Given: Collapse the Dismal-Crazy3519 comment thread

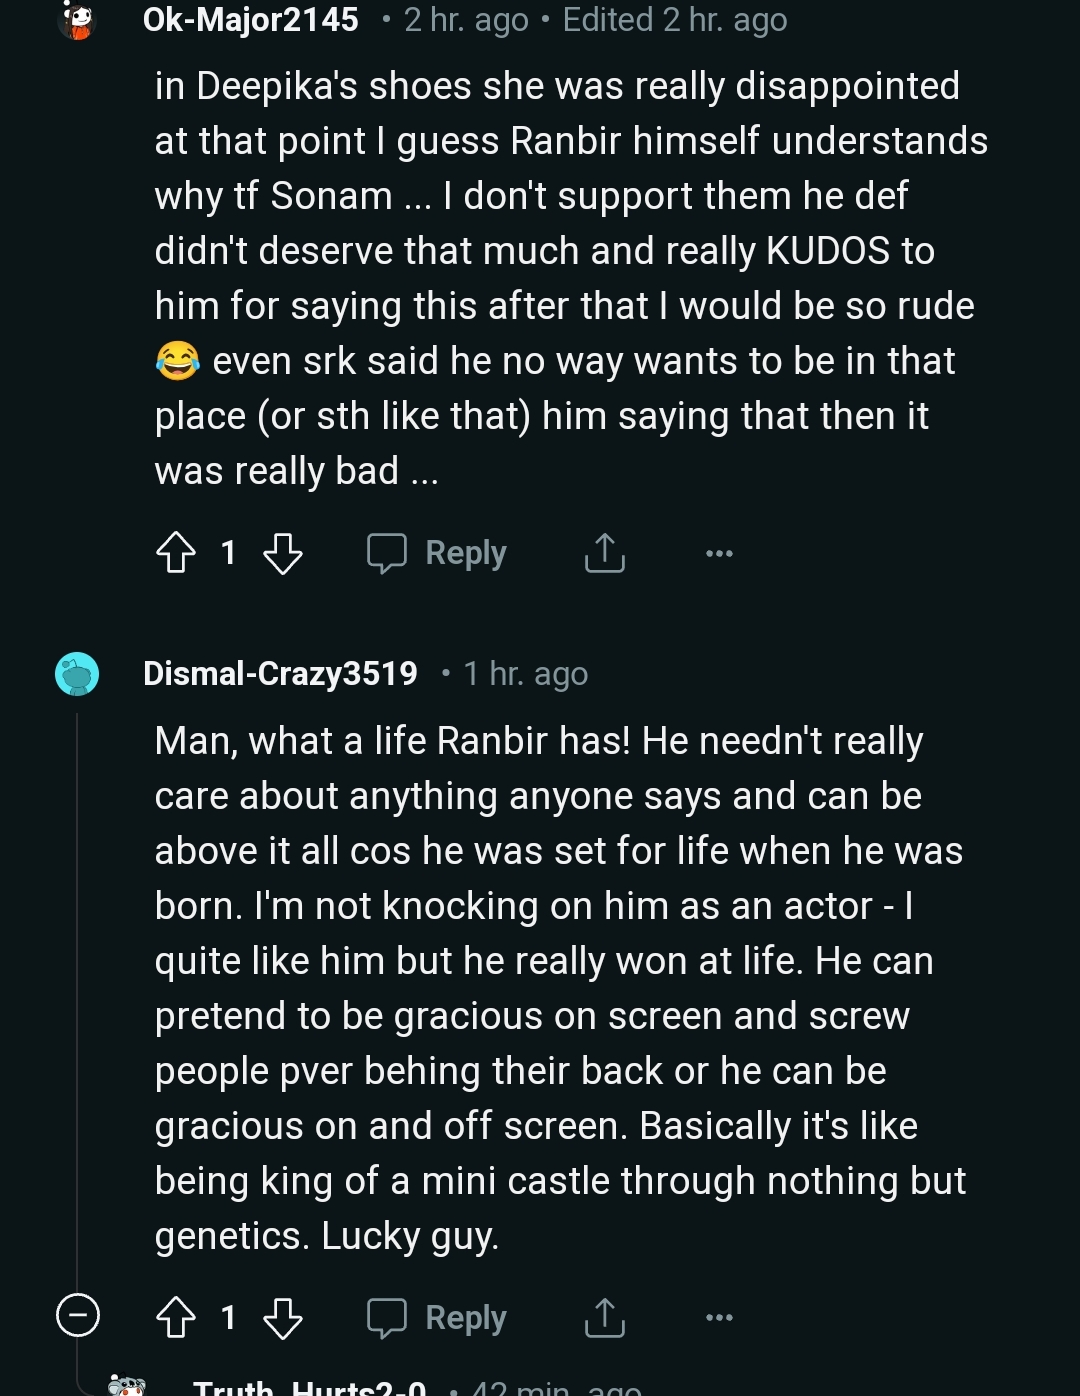Looking at the screenshot, I should (x=77, y=1315).
